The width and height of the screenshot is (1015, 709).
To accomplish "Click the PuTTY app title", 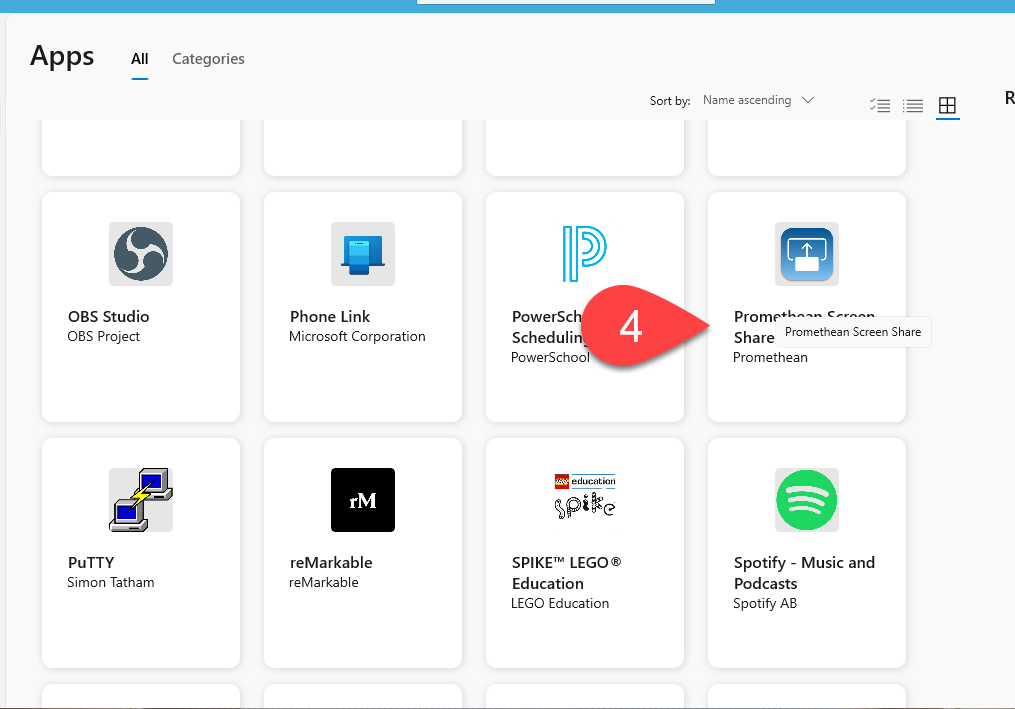I will (91, 563).
